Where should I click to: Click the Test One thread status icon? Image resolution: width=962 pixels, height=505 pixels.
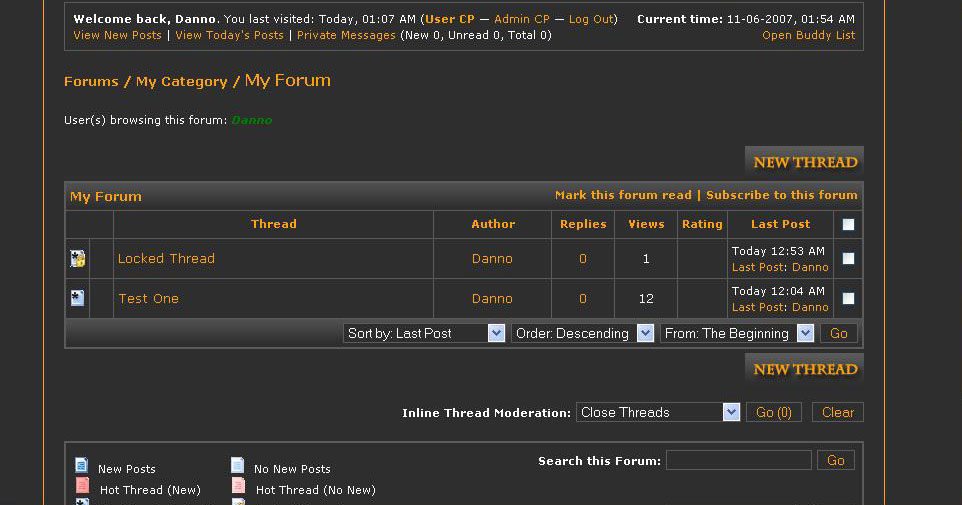[78, 298]
